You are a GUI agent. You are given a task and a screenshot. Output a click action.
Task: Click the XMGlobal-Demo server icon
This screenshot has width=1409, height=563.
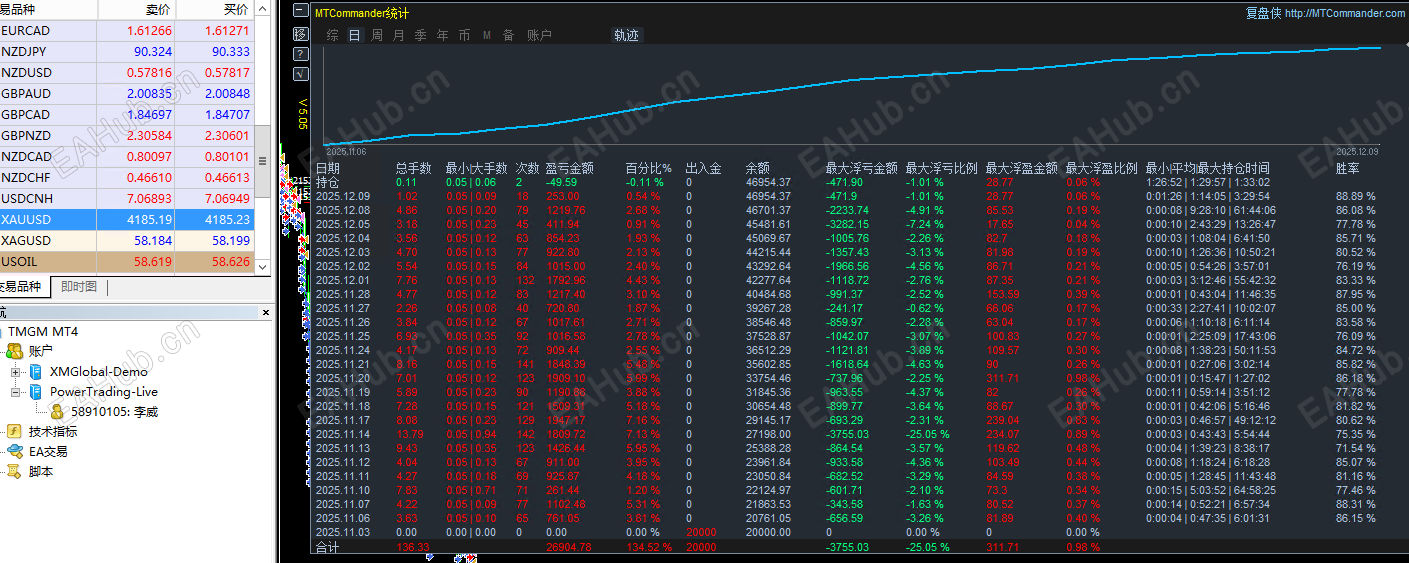(35, 372)
